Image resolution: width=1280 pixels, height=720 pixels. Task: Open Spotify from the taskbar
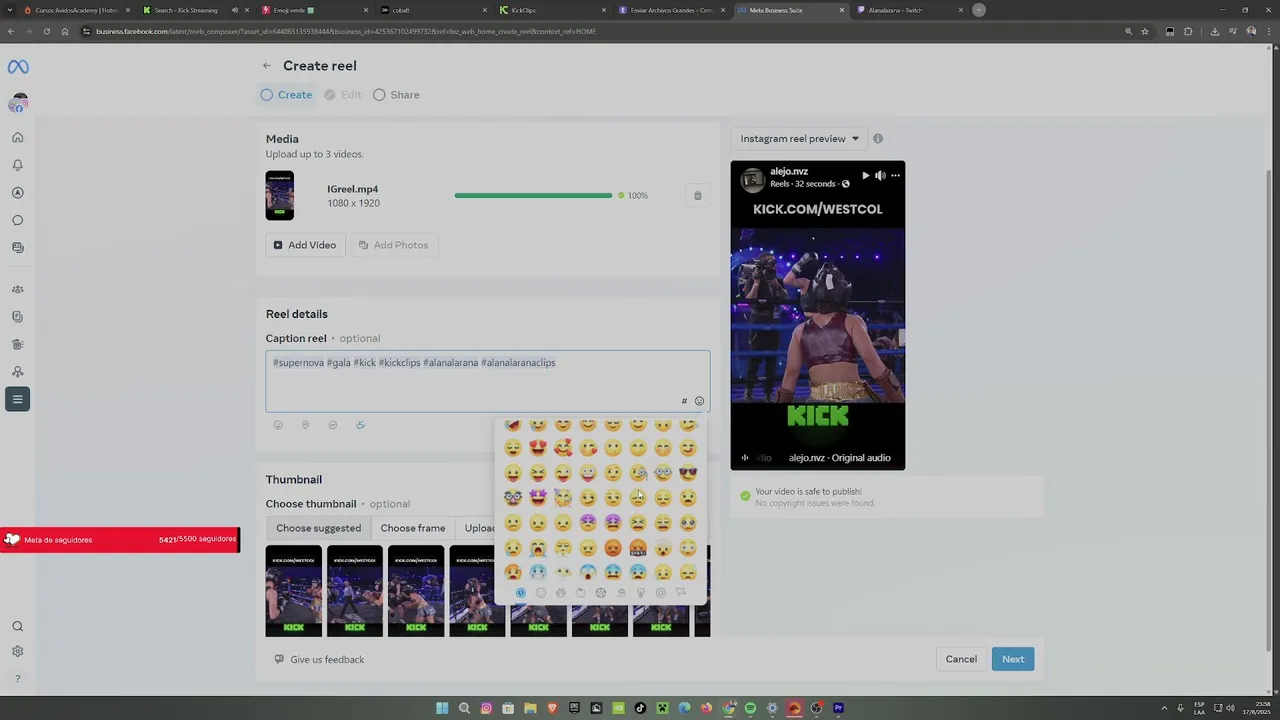coord(750,708)
